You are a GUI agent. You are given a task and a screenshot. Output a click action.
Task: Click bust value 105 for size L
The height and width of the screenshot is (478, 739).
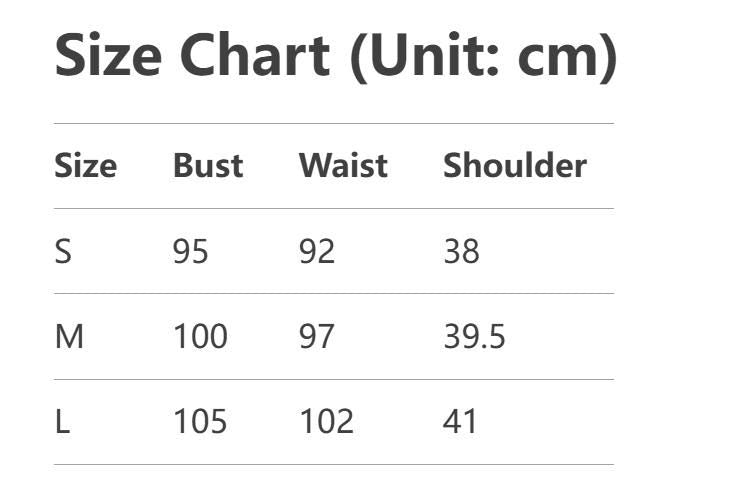point(200,422)
